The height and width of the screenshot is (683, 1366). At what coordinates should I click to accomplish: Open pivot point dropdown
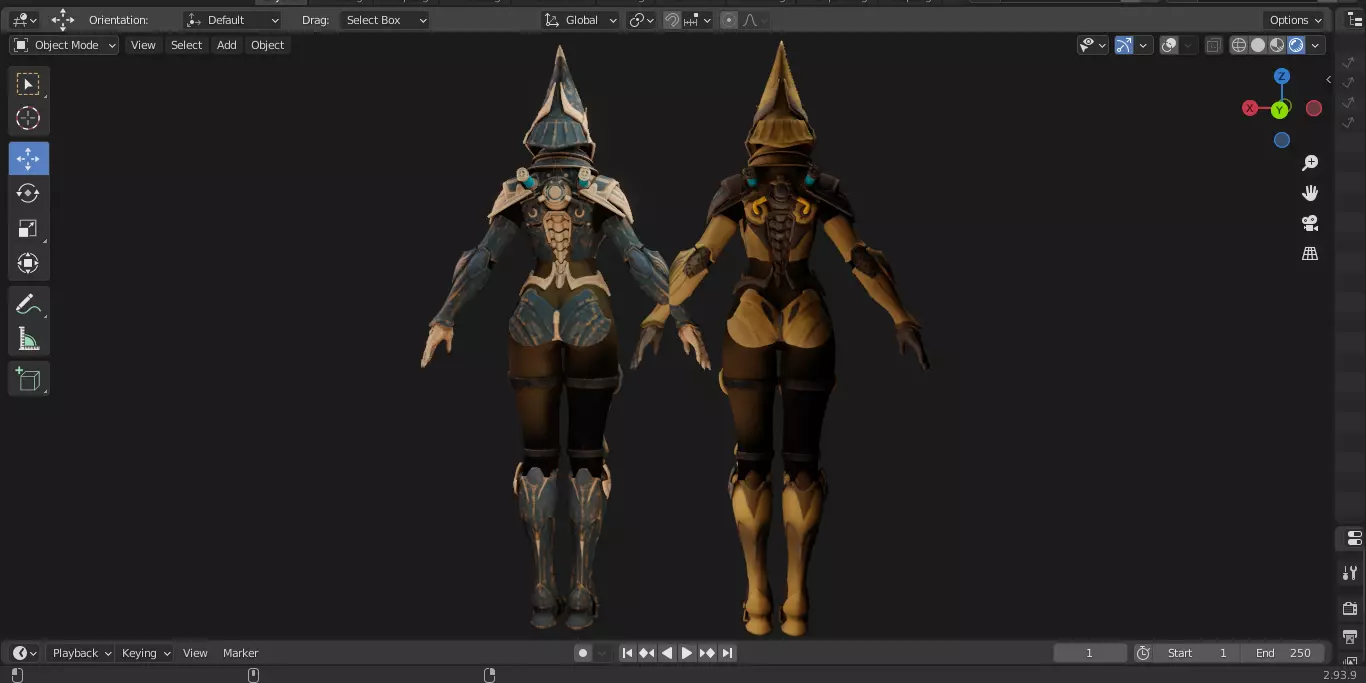(x=641, y=20)
